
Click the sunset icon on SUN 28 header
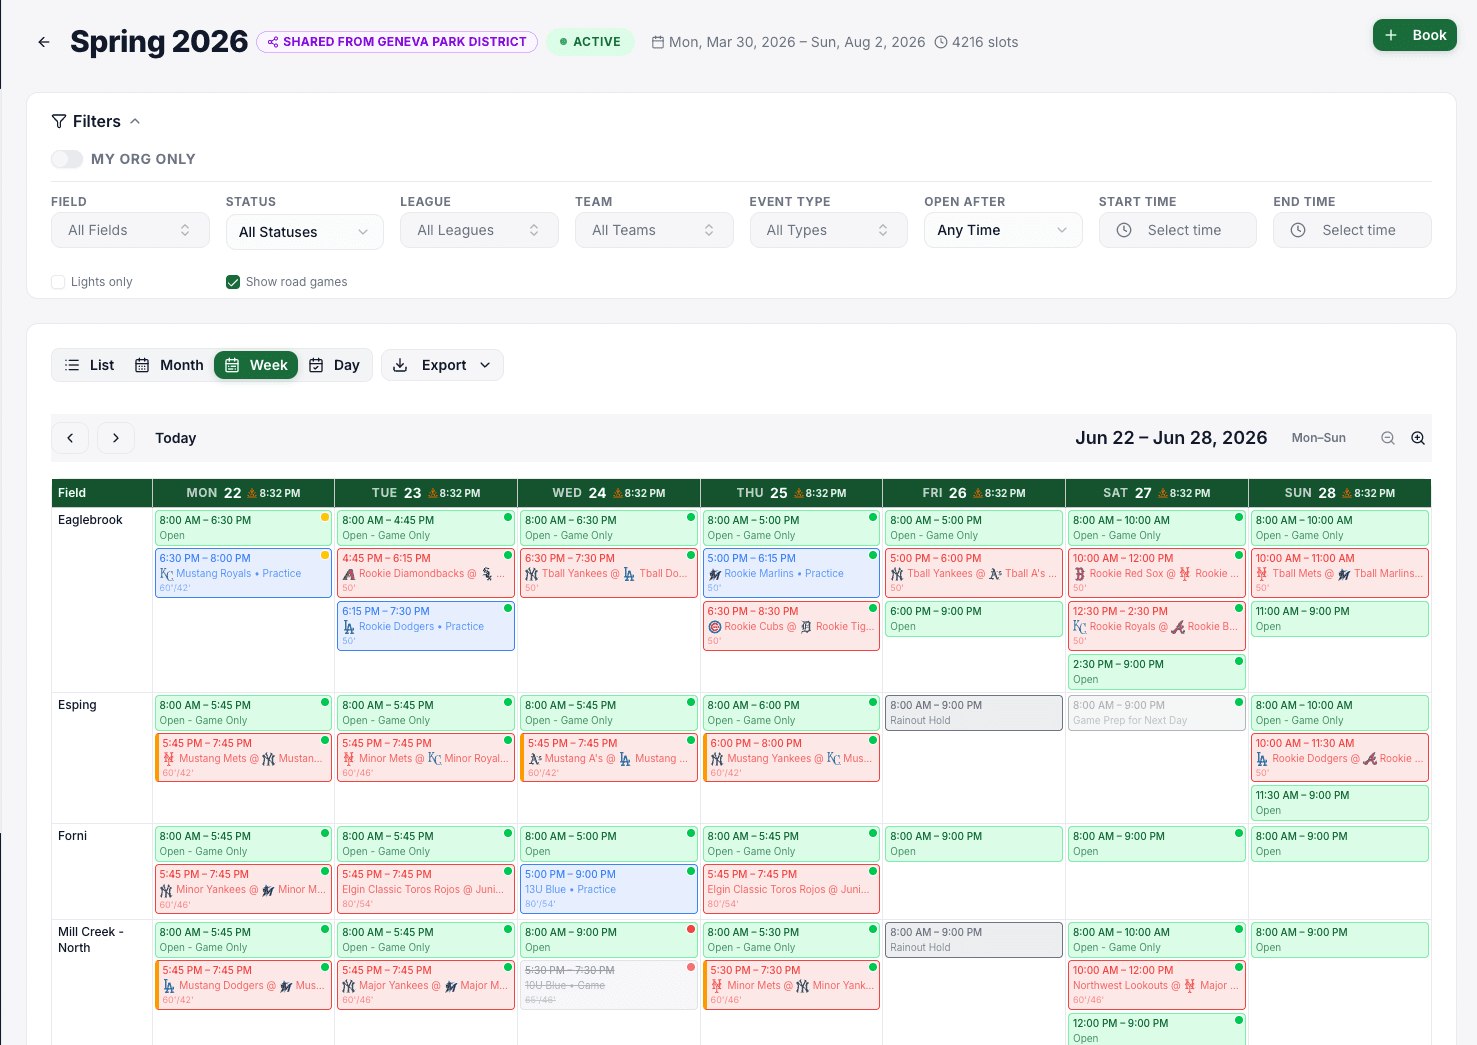(x=1347, y=493)
